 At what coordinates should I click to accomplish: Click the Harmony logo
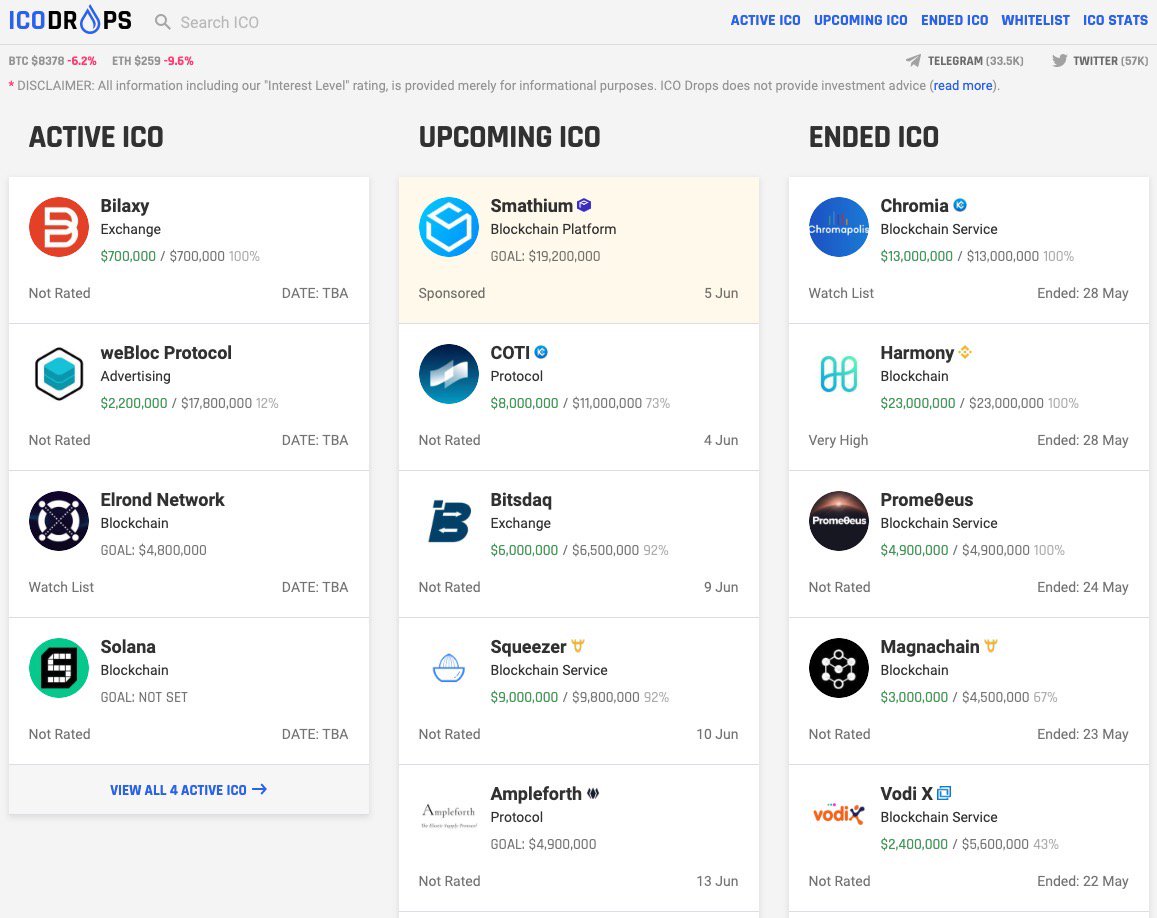(x=838, y=374)
